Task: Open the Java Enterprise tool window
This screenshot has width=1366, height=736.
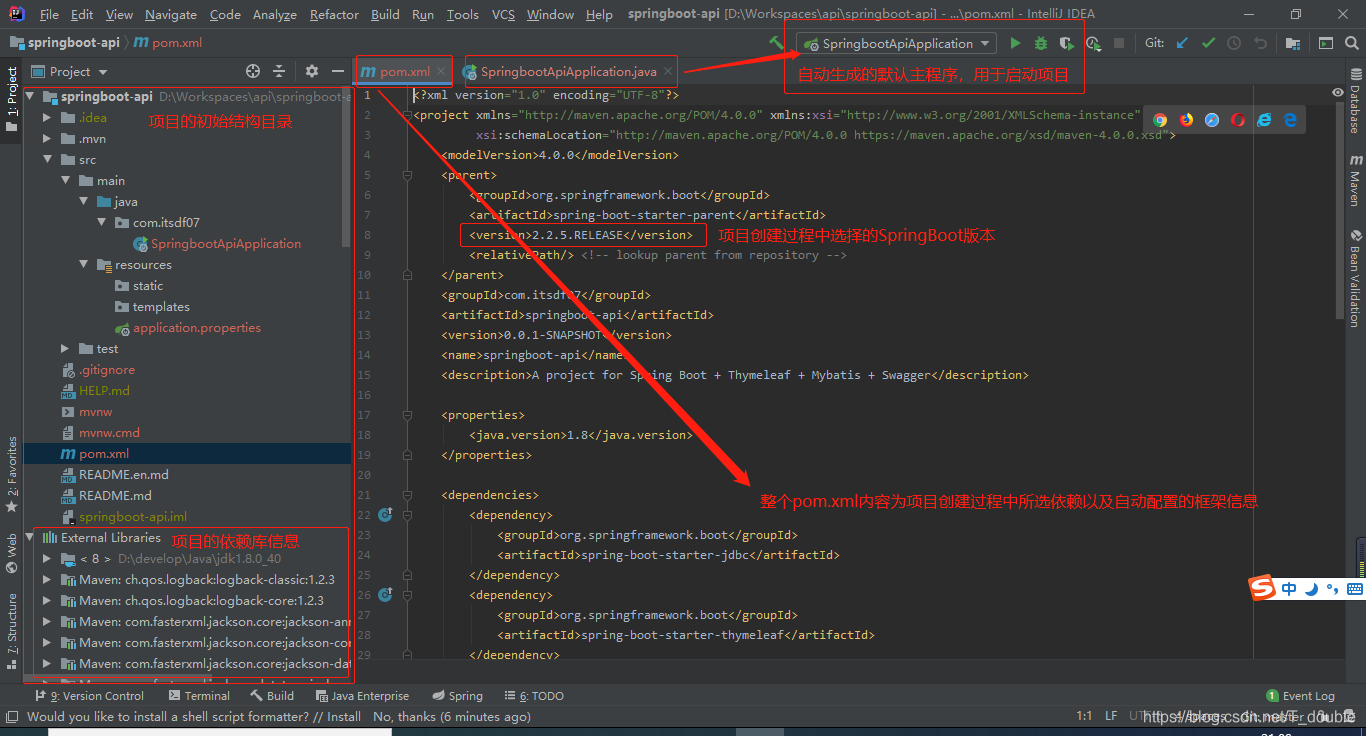Action: coord(361,695)
